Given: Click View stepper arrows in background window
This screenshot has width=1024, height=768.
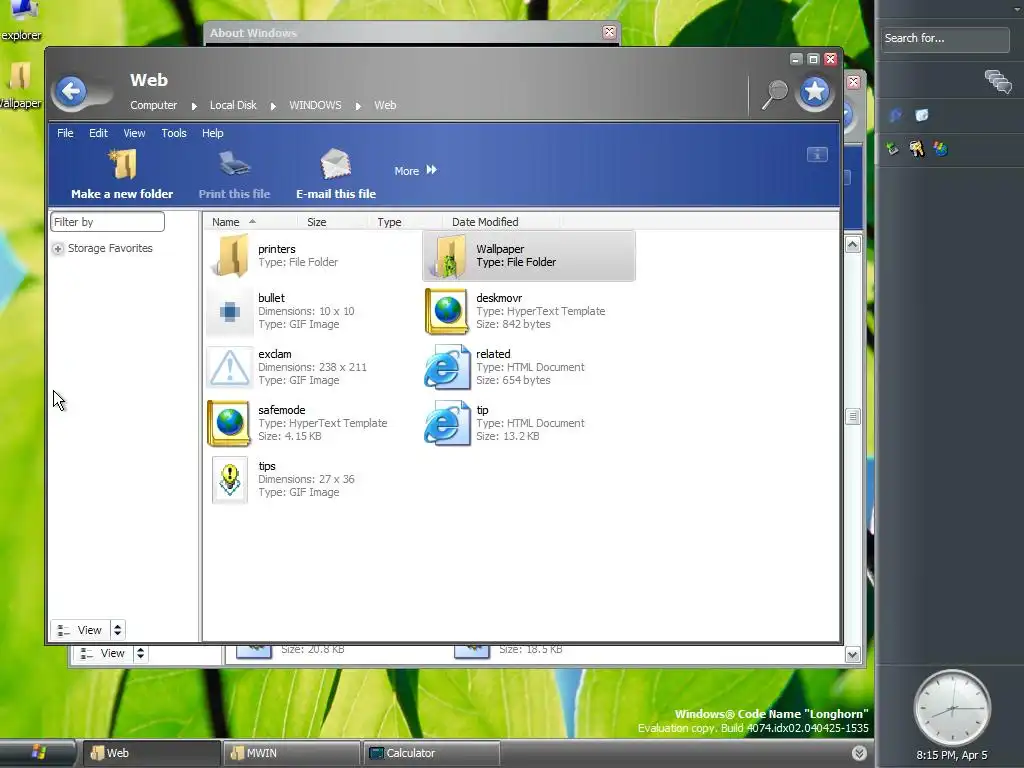Looking at the screenshot, I should point(140,653).
